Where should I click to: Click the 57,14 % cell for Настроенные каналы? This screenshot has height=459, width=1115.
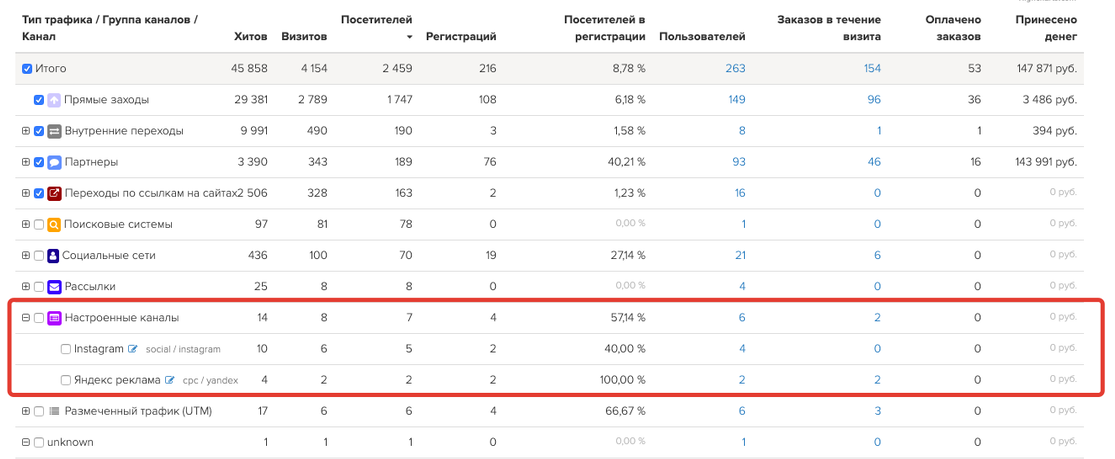pos(627,318)
